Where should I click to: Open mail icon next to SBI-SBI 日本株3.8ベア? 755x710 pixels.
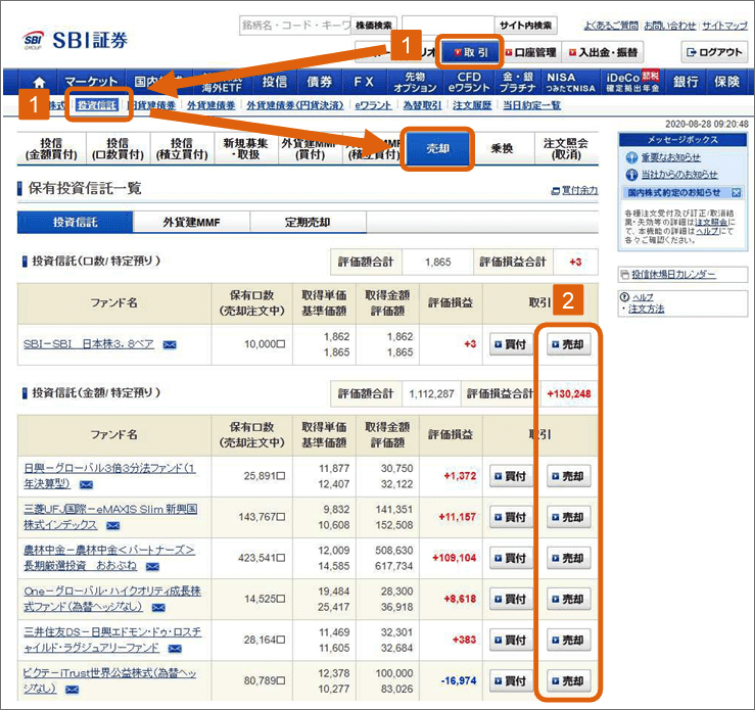[169, 345]
